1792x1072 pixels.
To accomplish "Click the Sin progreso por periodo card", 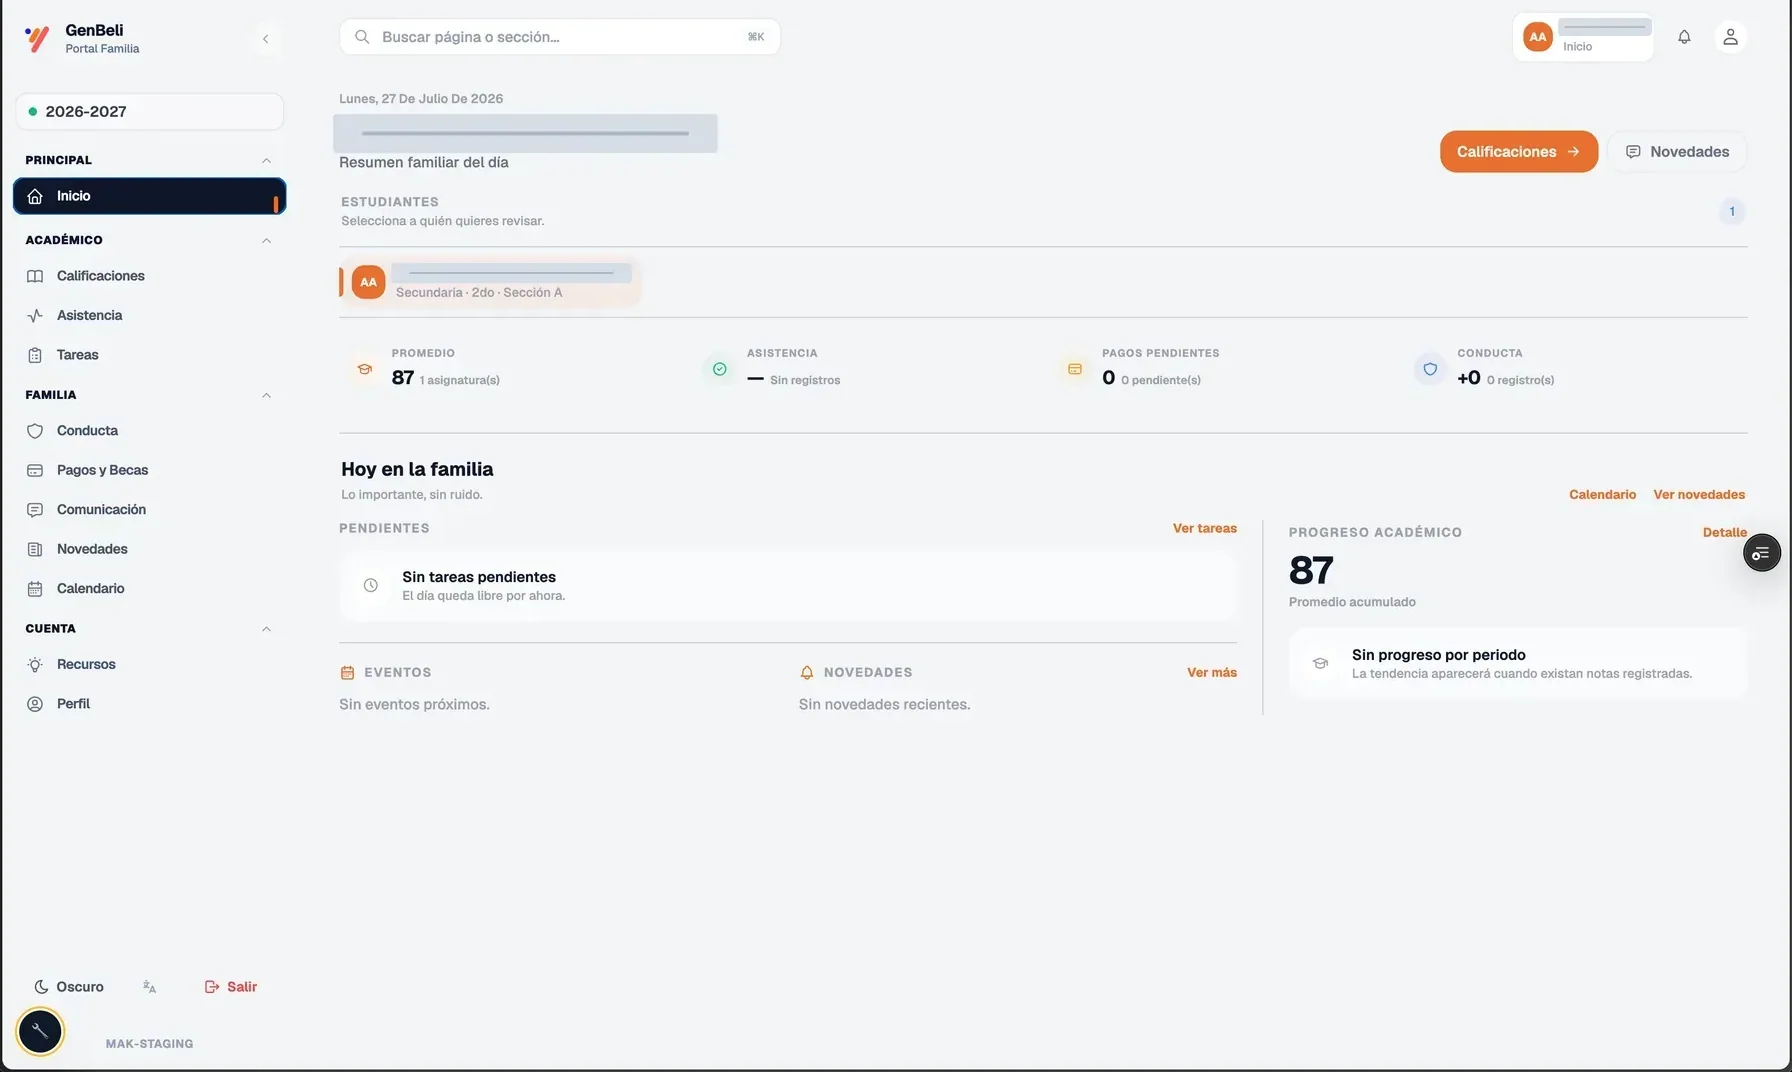I will pyautogui.click(x=1518, y=663).
